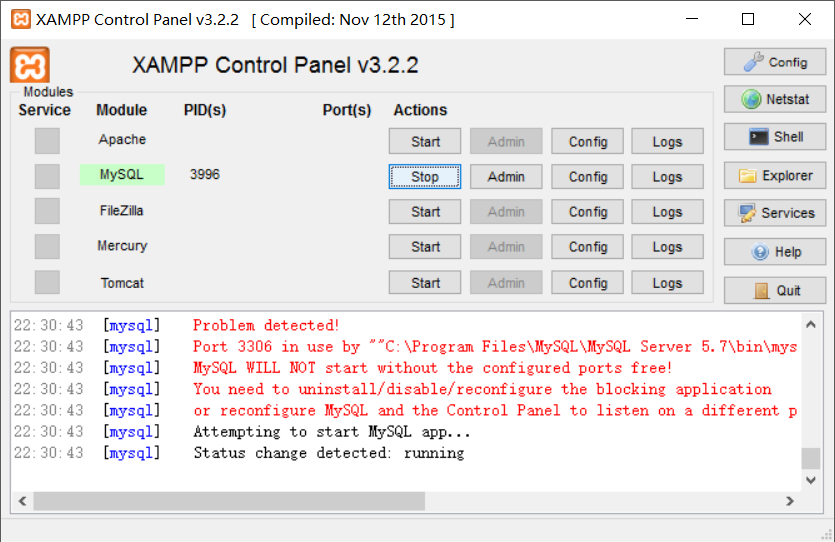This screenshot has height=542, width=835.
Task: Click the green MySQL module label
Action: [x=122, y=175]
